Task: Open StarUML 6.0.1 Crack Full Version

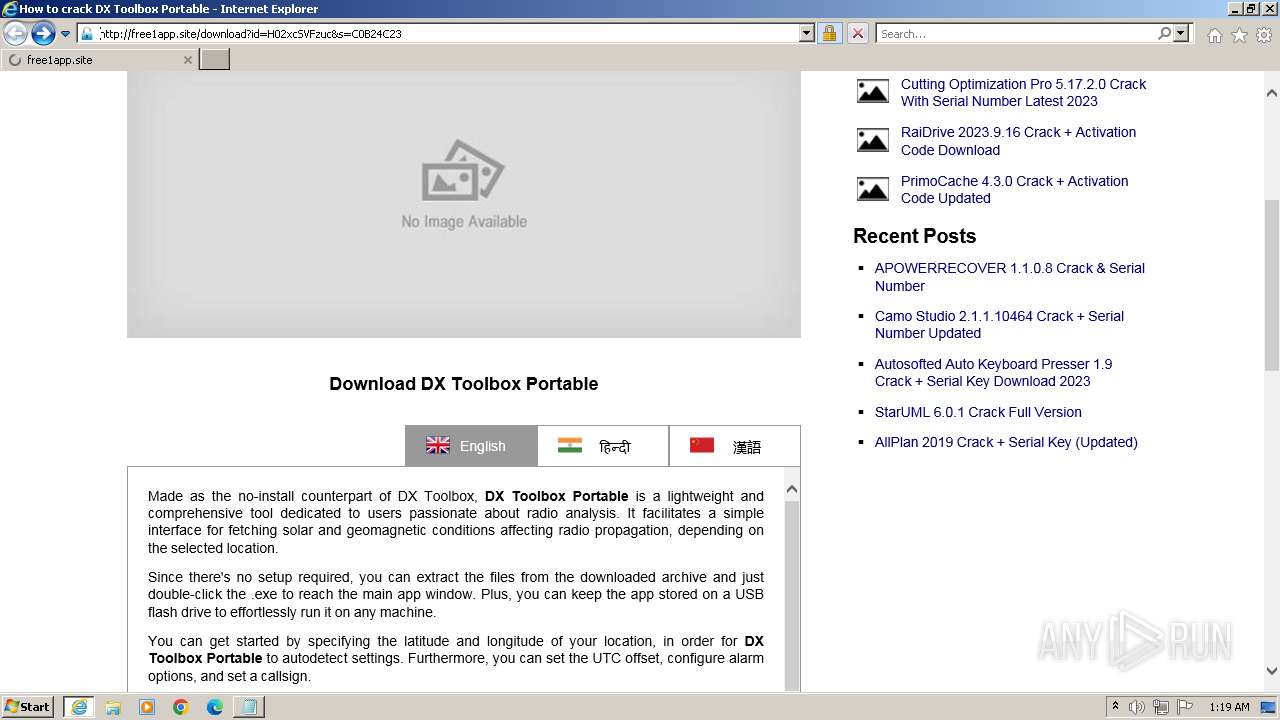Action: 978,412
